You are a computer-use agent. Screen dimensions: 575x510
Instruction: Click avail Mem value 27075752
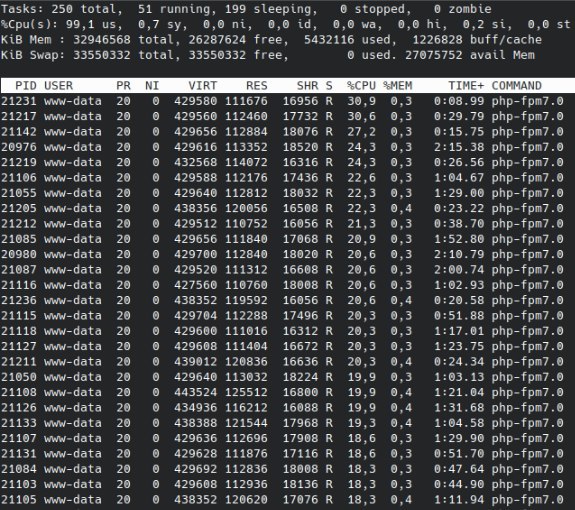pyautogui.click(x=434, y=55)
